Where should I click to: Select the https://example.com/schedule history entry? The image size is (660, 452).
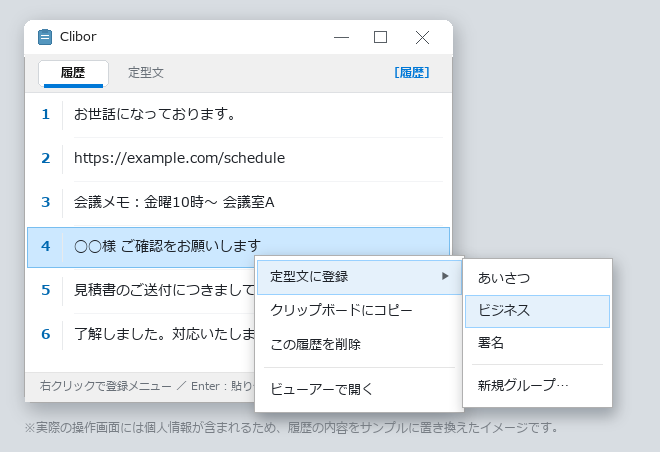click(238, 158)
